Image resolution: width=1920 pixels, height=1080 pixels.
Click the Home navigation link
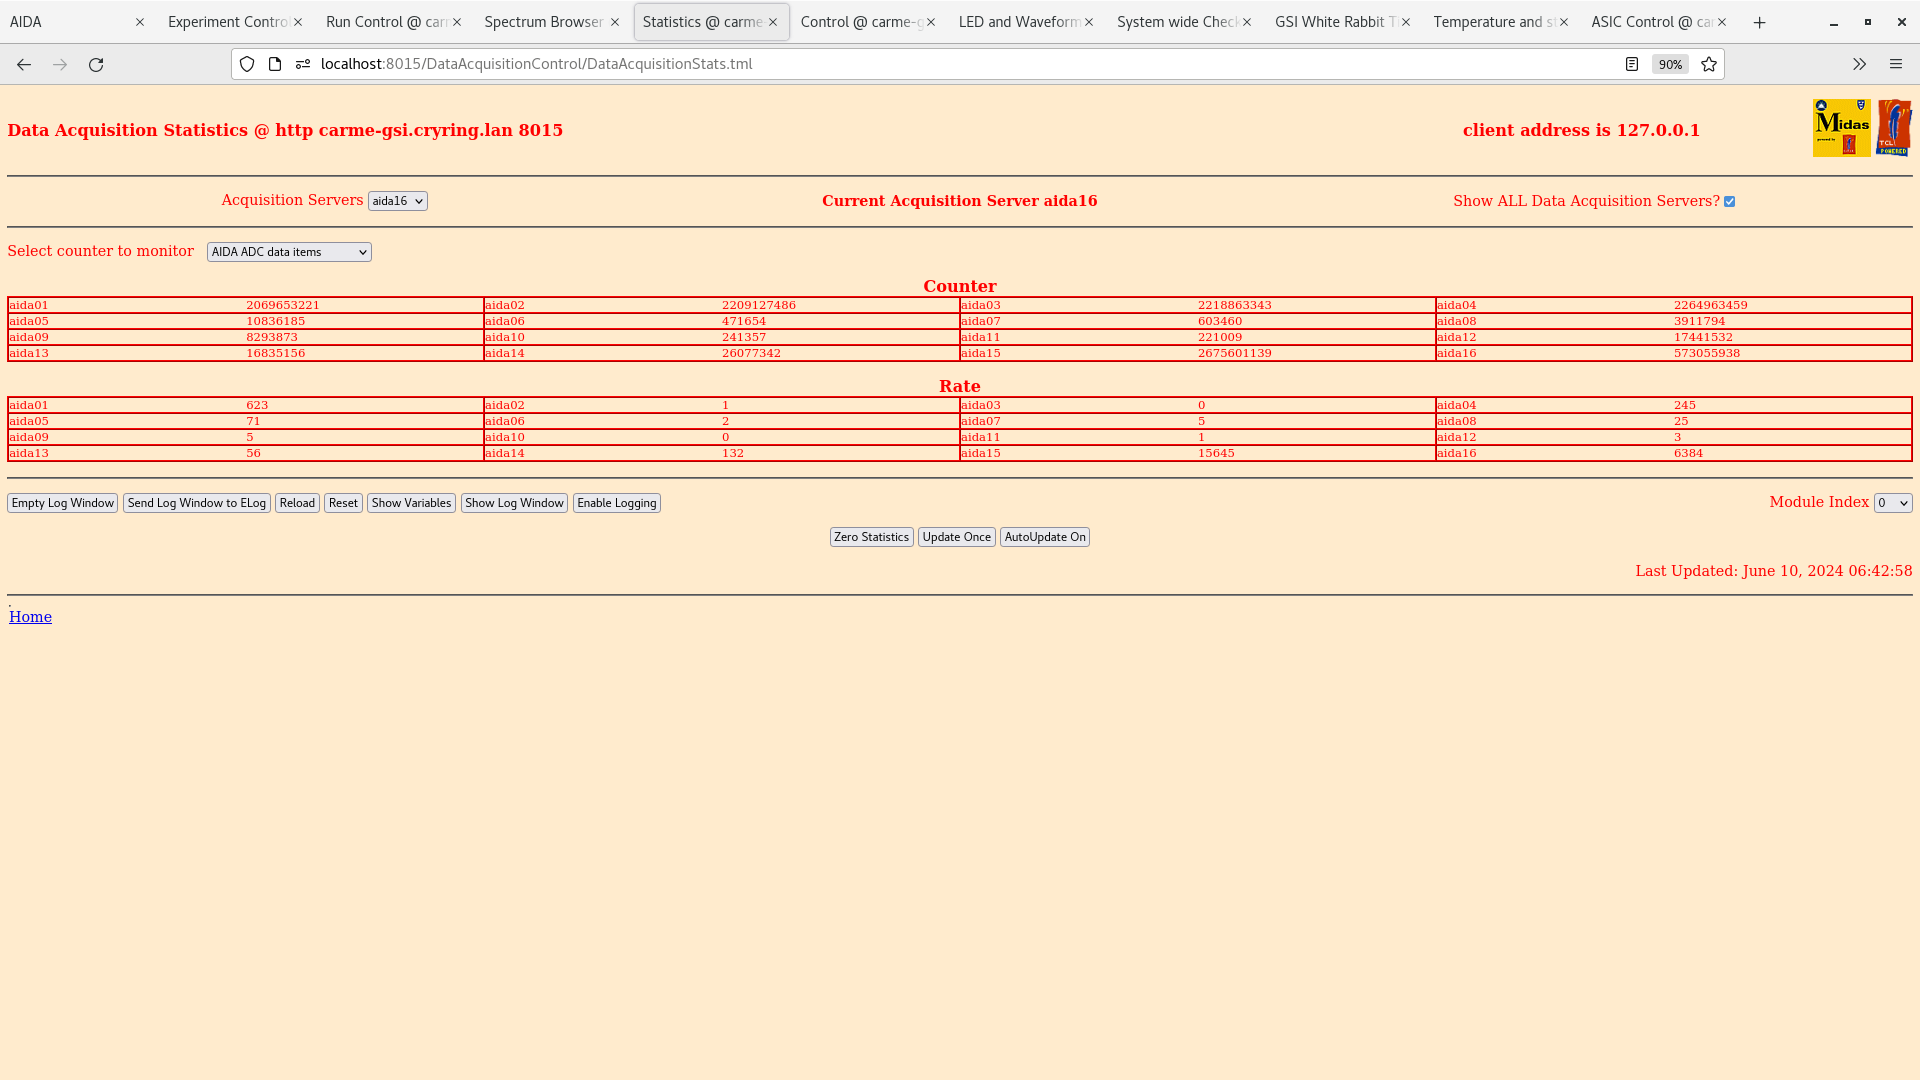[29, 616]
